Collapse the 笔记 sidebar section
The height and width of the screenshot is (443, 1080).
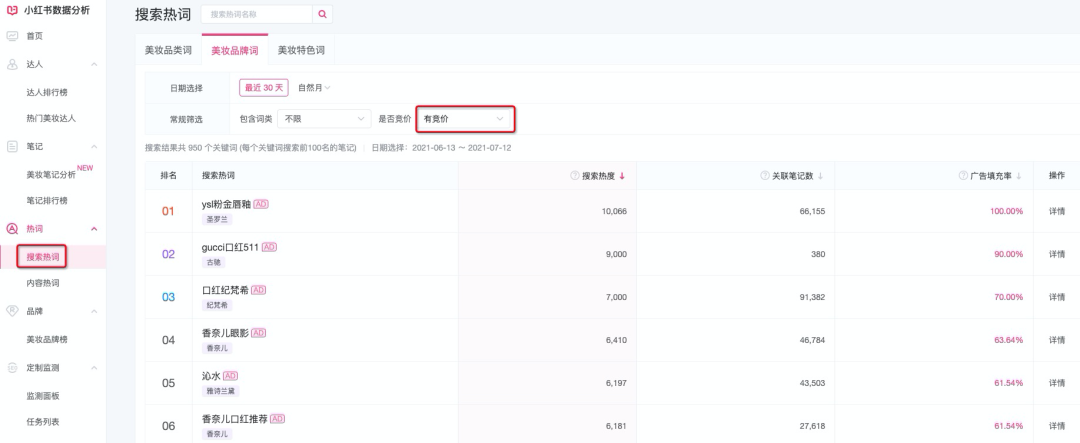point(94,146)
